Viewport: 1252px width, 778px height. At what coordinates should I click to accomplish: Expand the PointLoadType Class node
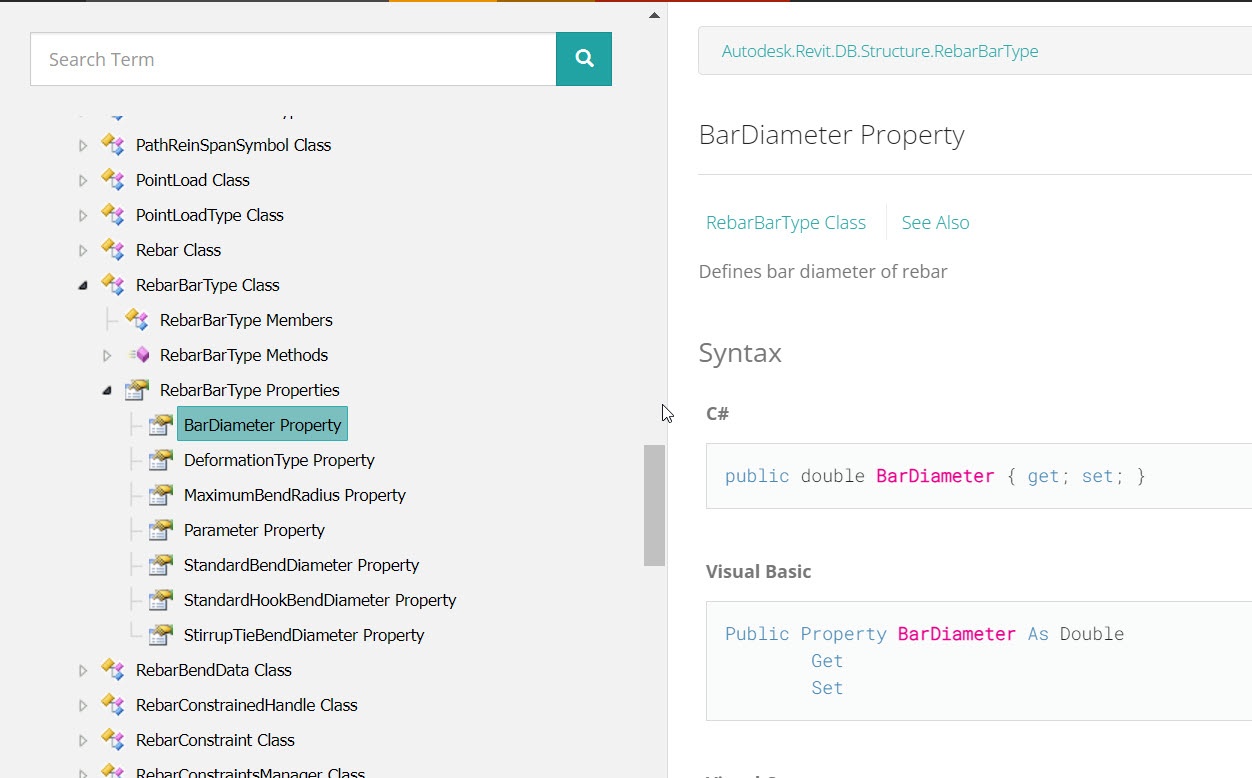point(83,216)
